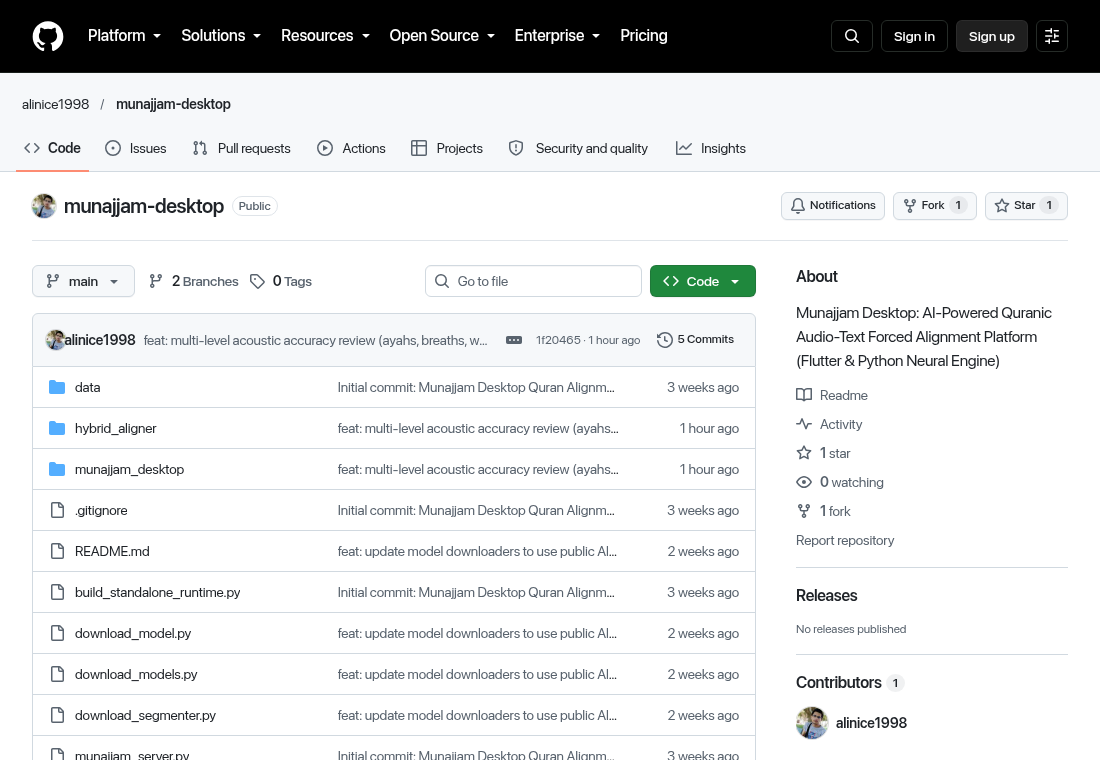Open build_standalone_runtime.py file name

[158, 592]
